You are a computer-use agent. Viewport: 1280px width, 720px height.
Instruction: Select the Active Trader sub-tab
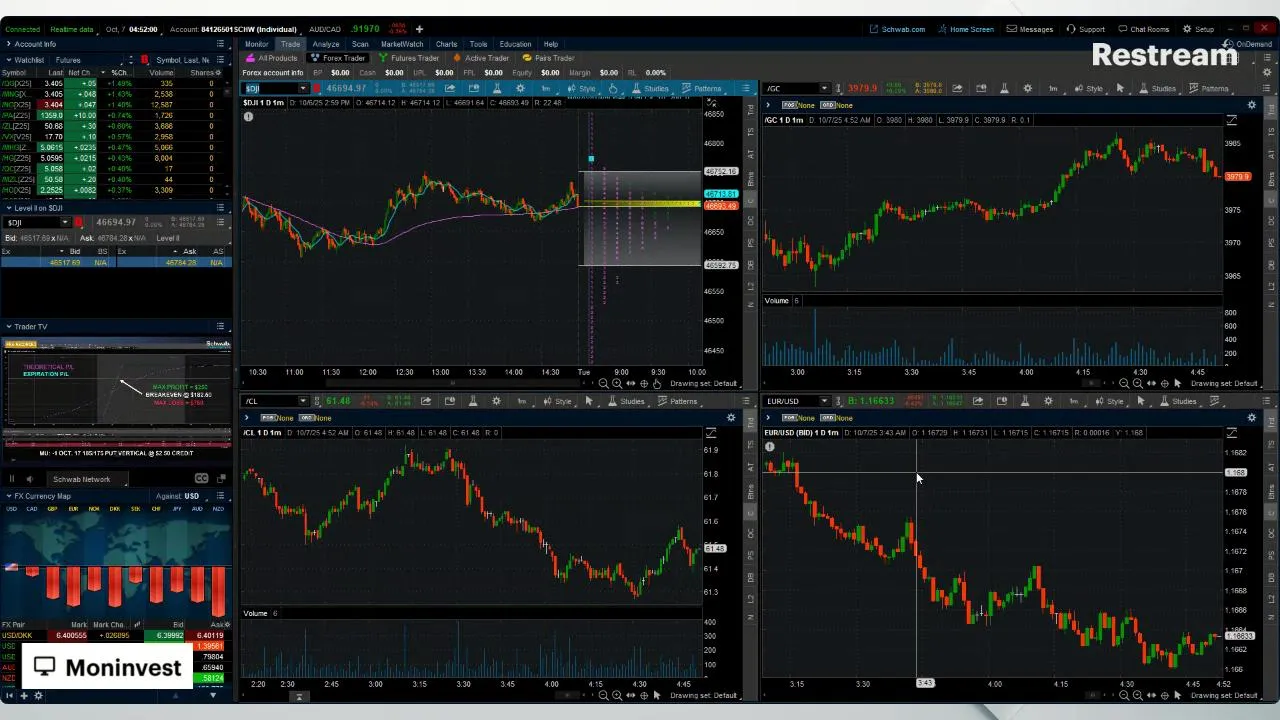[x=481, y=58]
